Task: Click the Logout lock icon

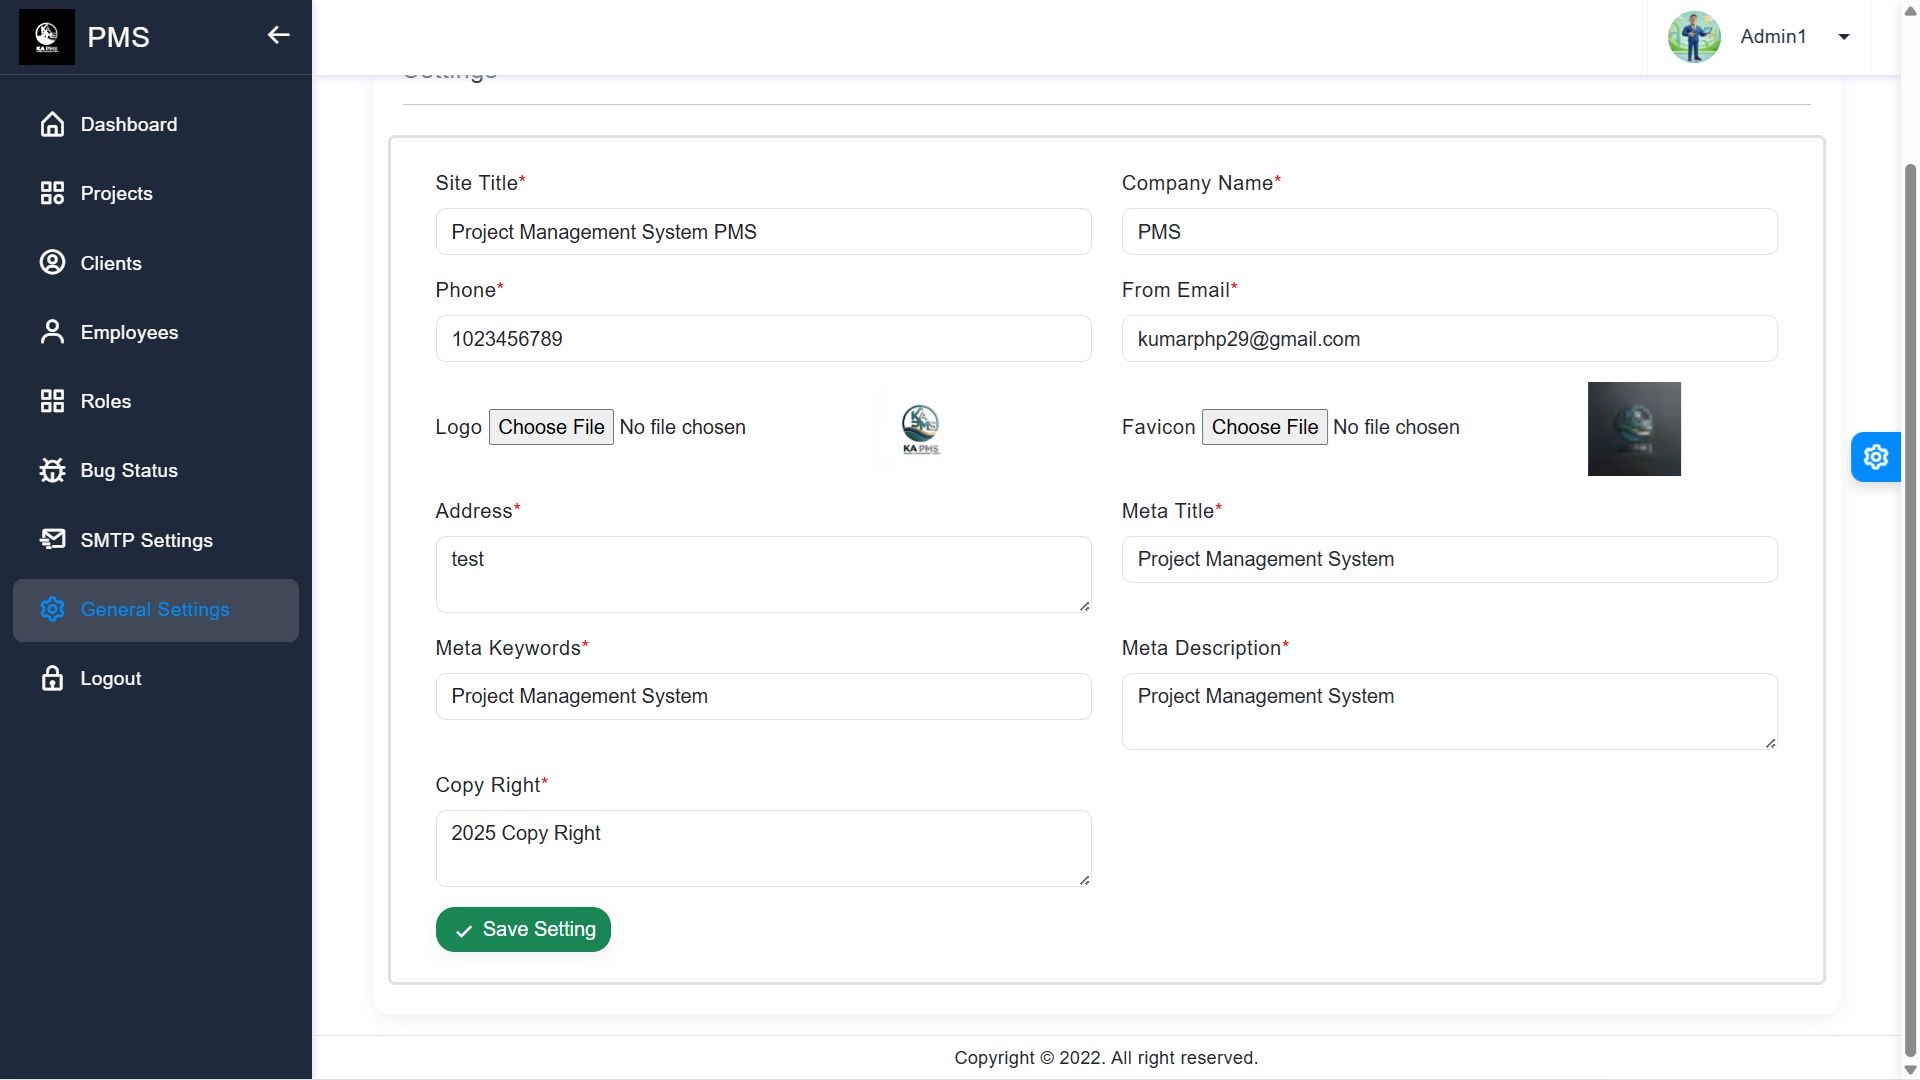Action: click(52, 678)
